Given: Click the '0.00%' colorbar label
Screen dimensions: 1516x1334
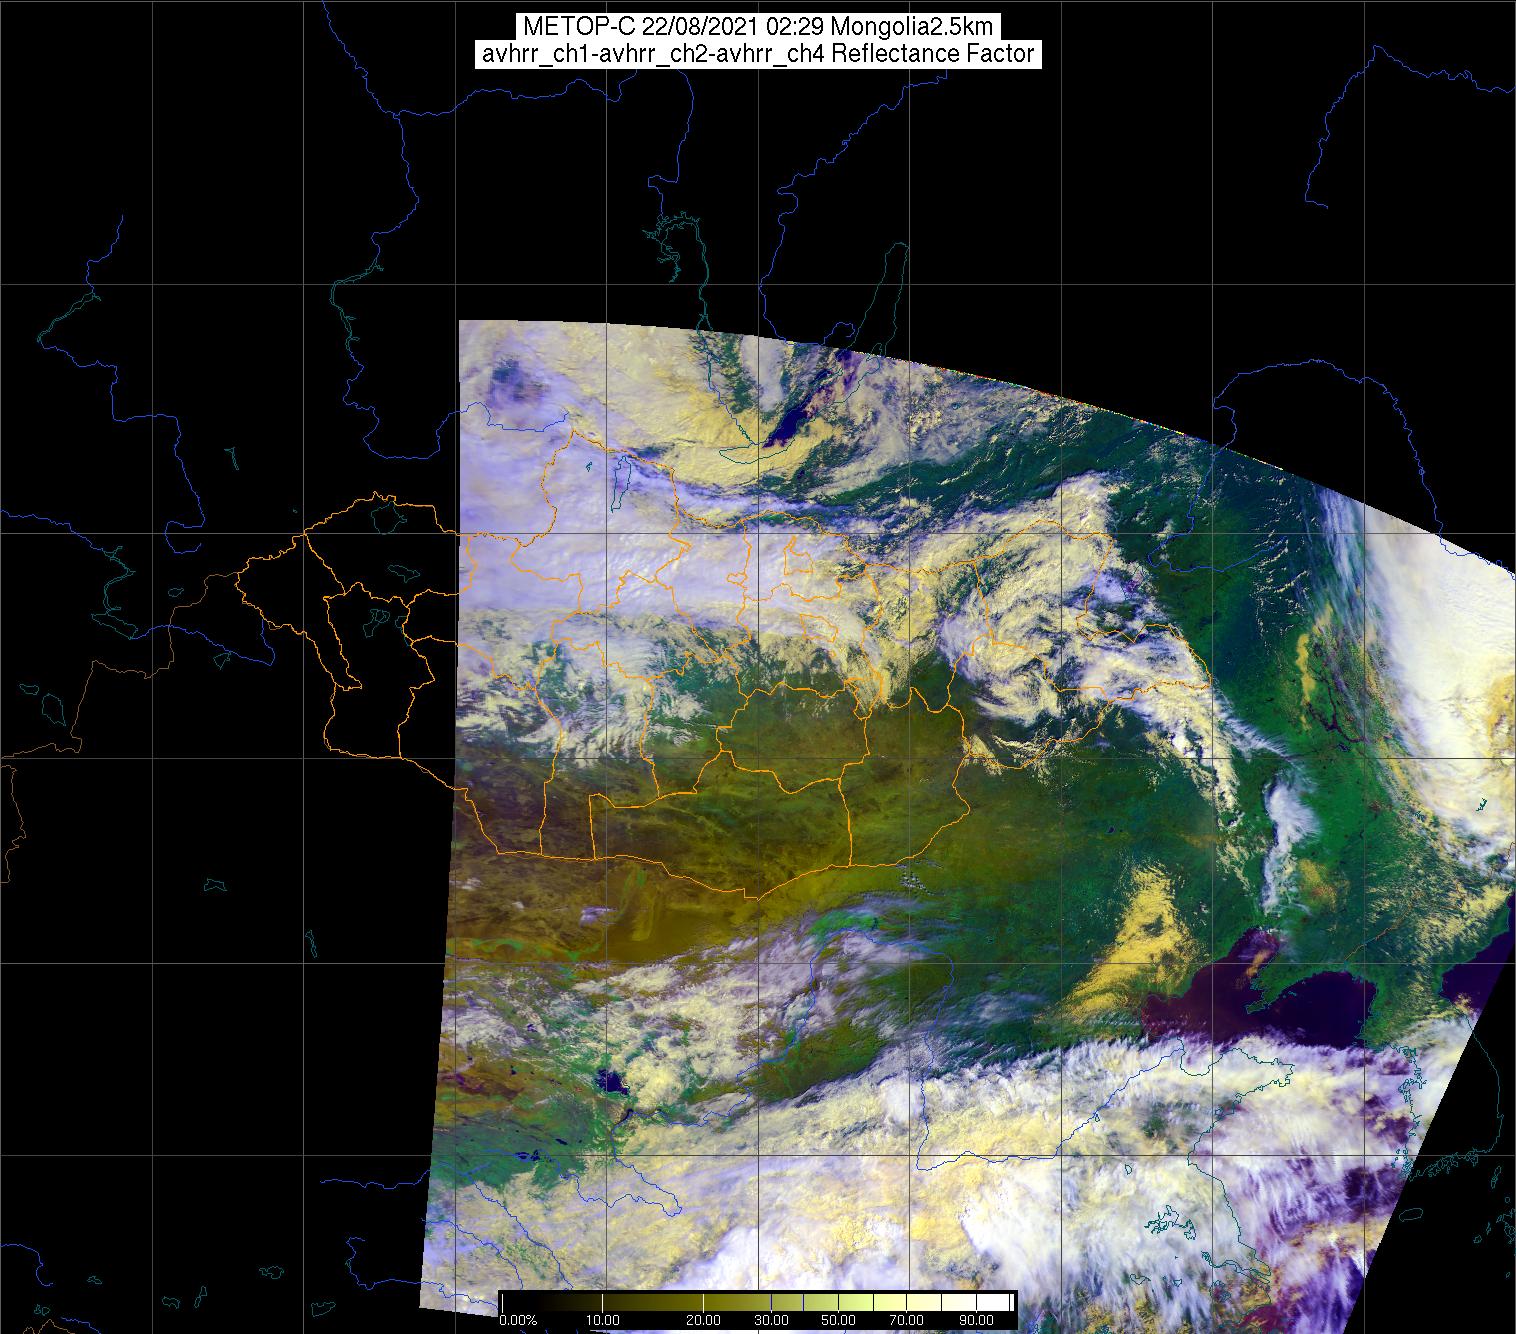Looking at the screenshot, I should point(519,1320).
